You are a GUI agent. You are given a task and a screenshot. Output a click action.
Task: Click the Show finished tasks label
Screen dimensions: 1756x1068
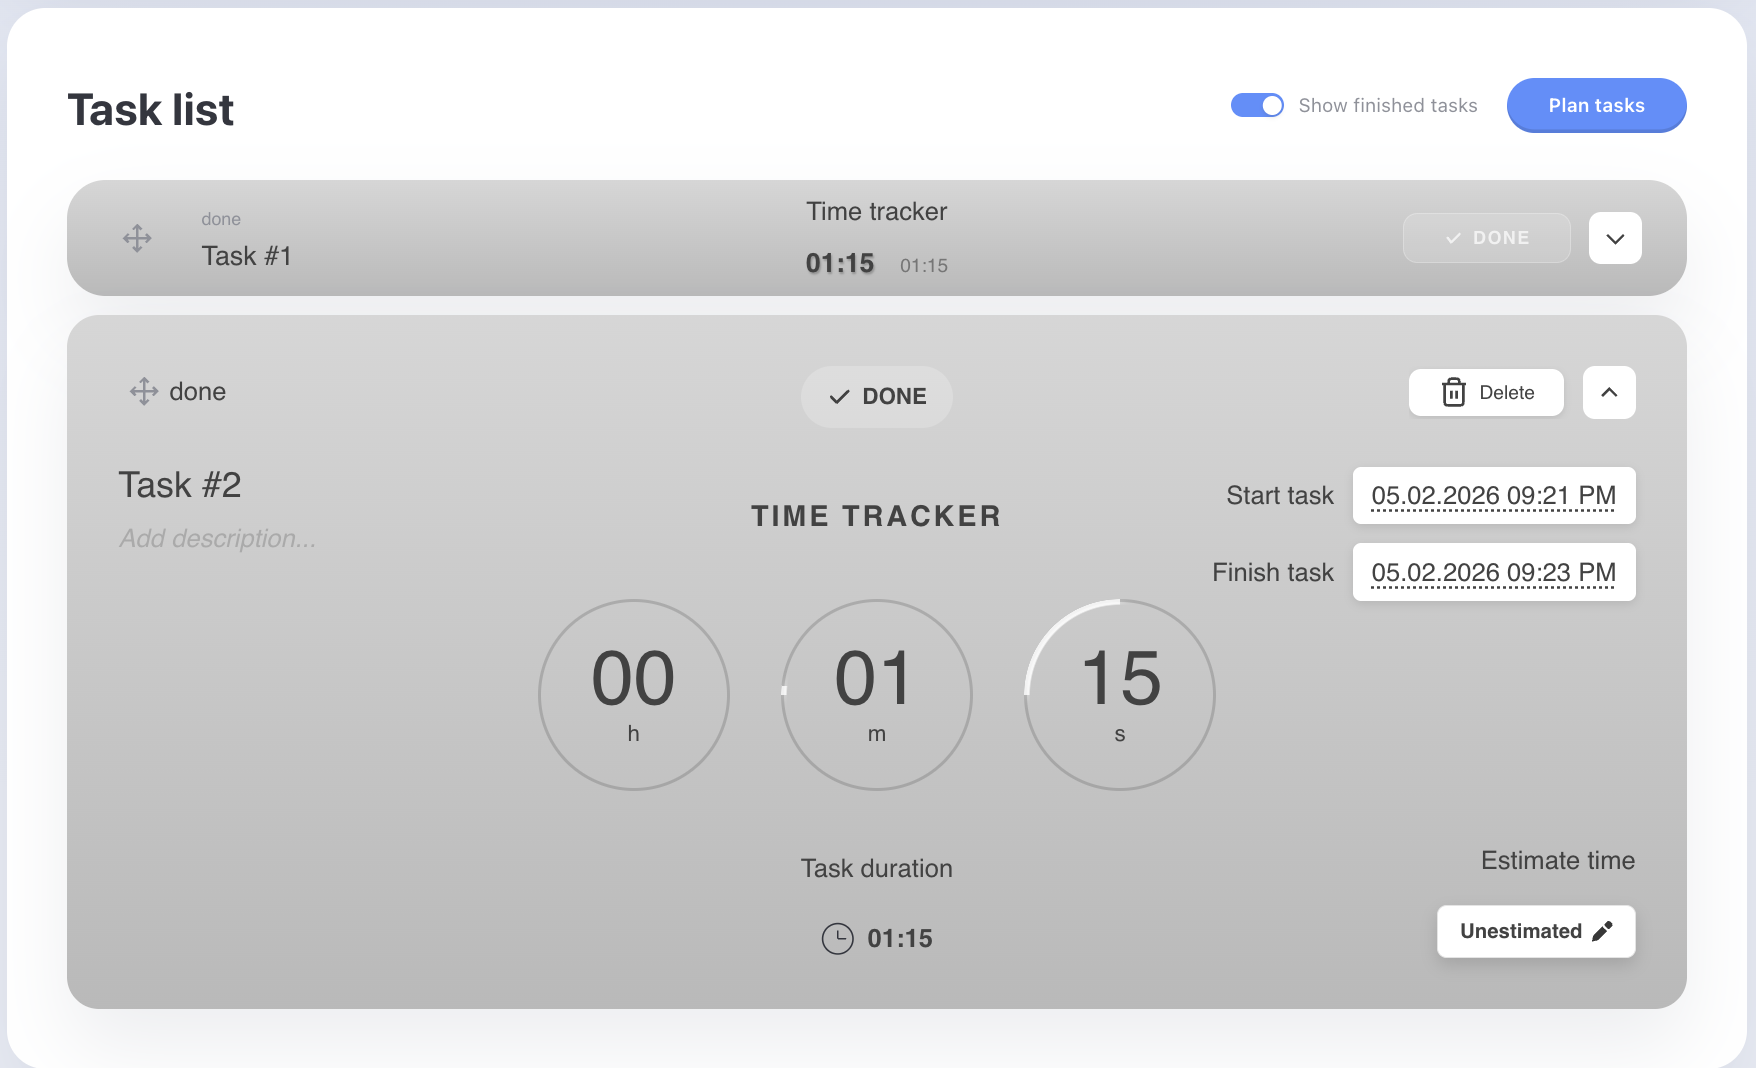click(1387, 105)
